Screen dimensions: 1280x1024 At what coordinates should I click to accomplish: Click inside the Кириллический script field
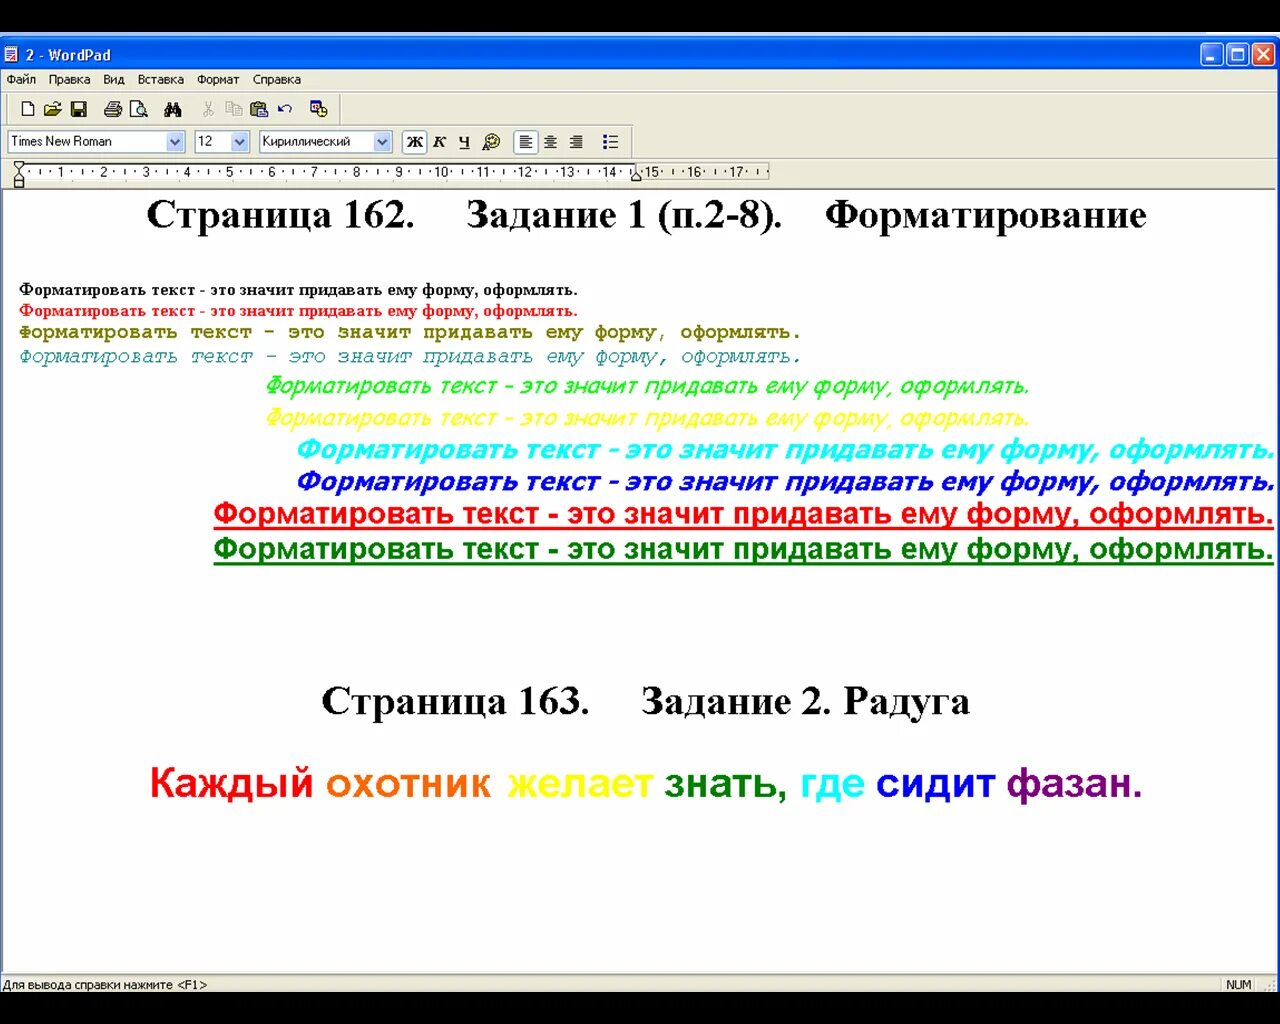(x=316, y=142)
